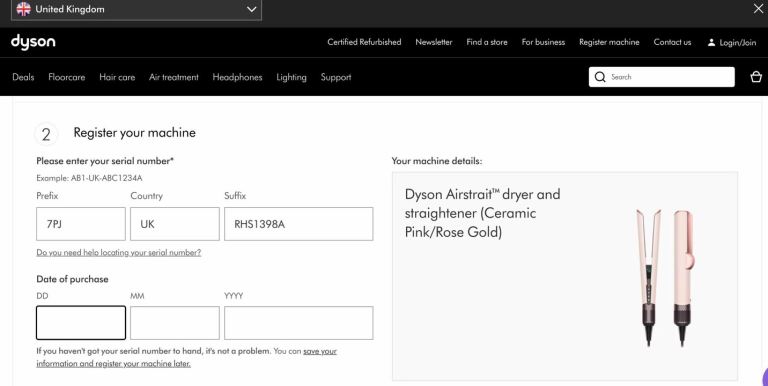Open the Floorcare menu
Screen dimensions: 768x386
tap(67, 77)
